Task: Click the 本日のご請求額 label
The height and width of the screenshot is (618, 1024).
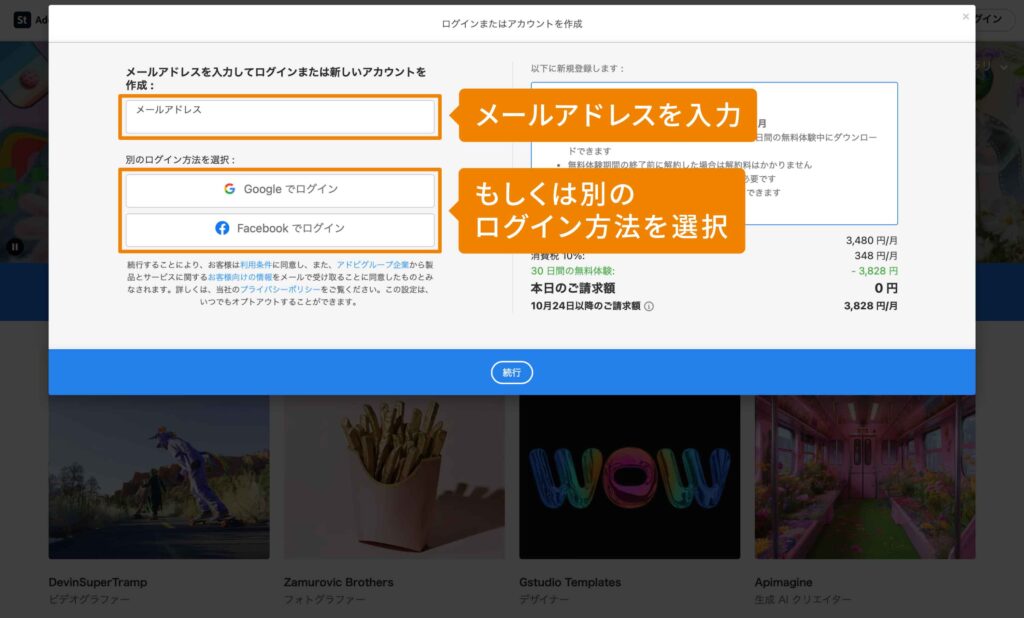Action: coord(573,288)
